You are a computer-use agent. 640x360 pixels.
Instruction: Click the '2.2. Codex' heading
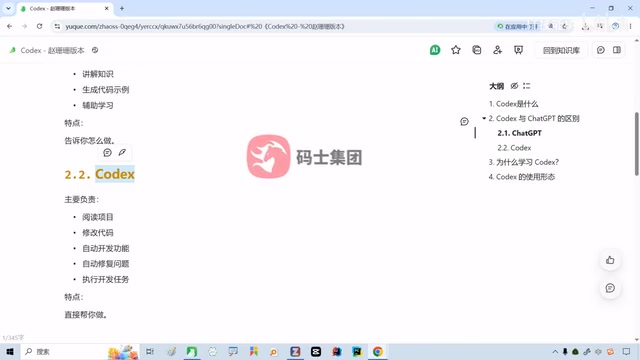[100, 174]
